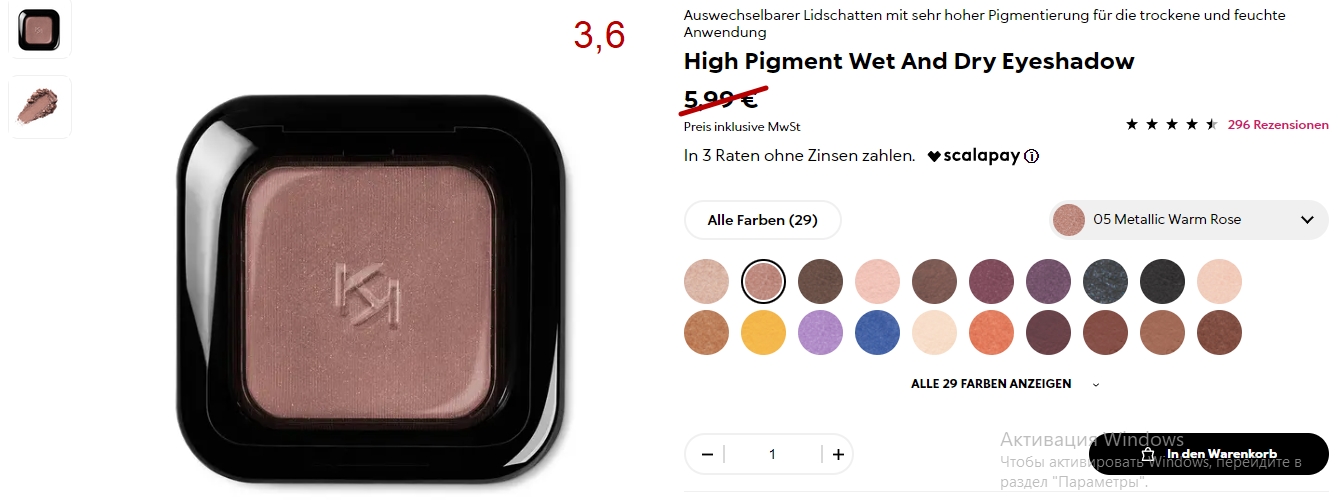This screenshot has height=501, width=1343.
Task: Add item with In den Warenkorb
Action: [x=1209, y=454]
